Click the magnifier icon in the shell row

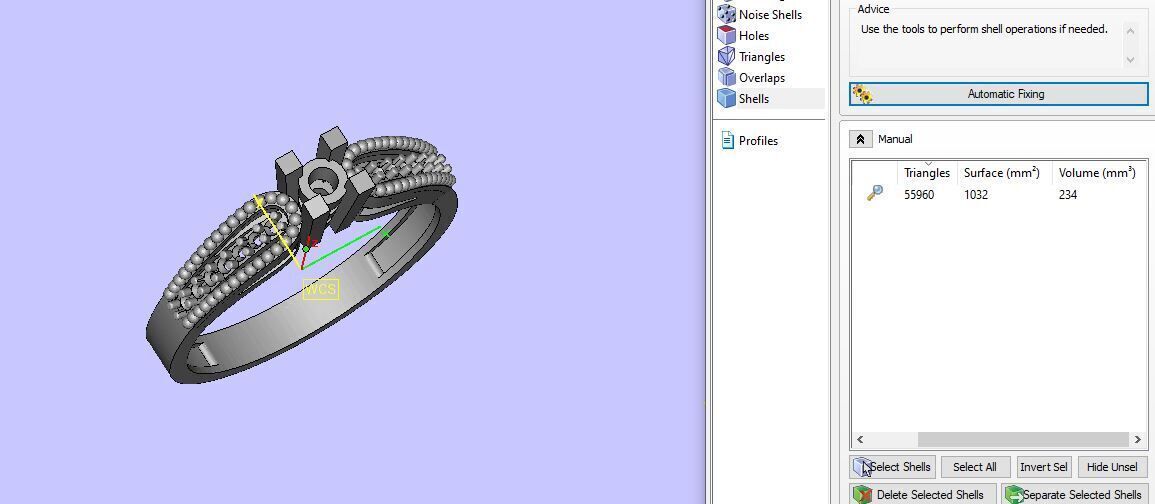874,194
